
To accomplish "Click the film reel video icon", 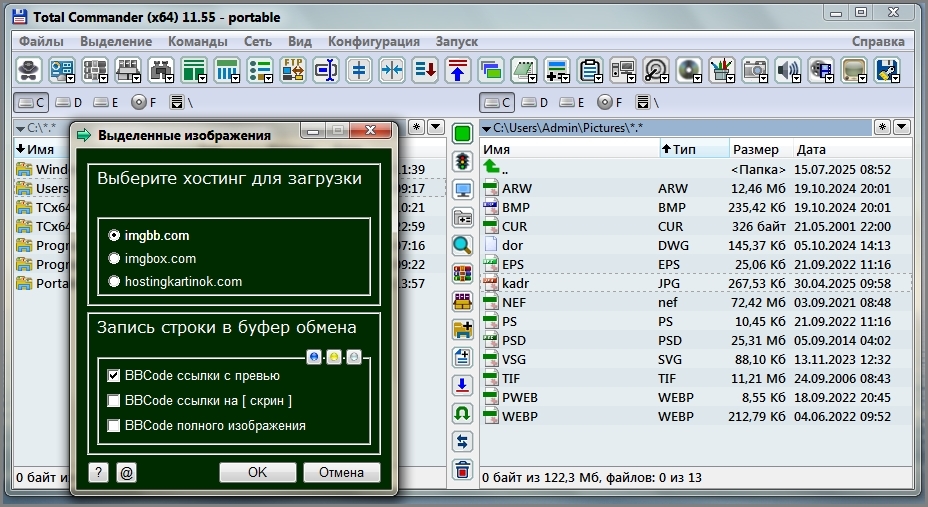I will pyautogui.click(x=820, y=70).
